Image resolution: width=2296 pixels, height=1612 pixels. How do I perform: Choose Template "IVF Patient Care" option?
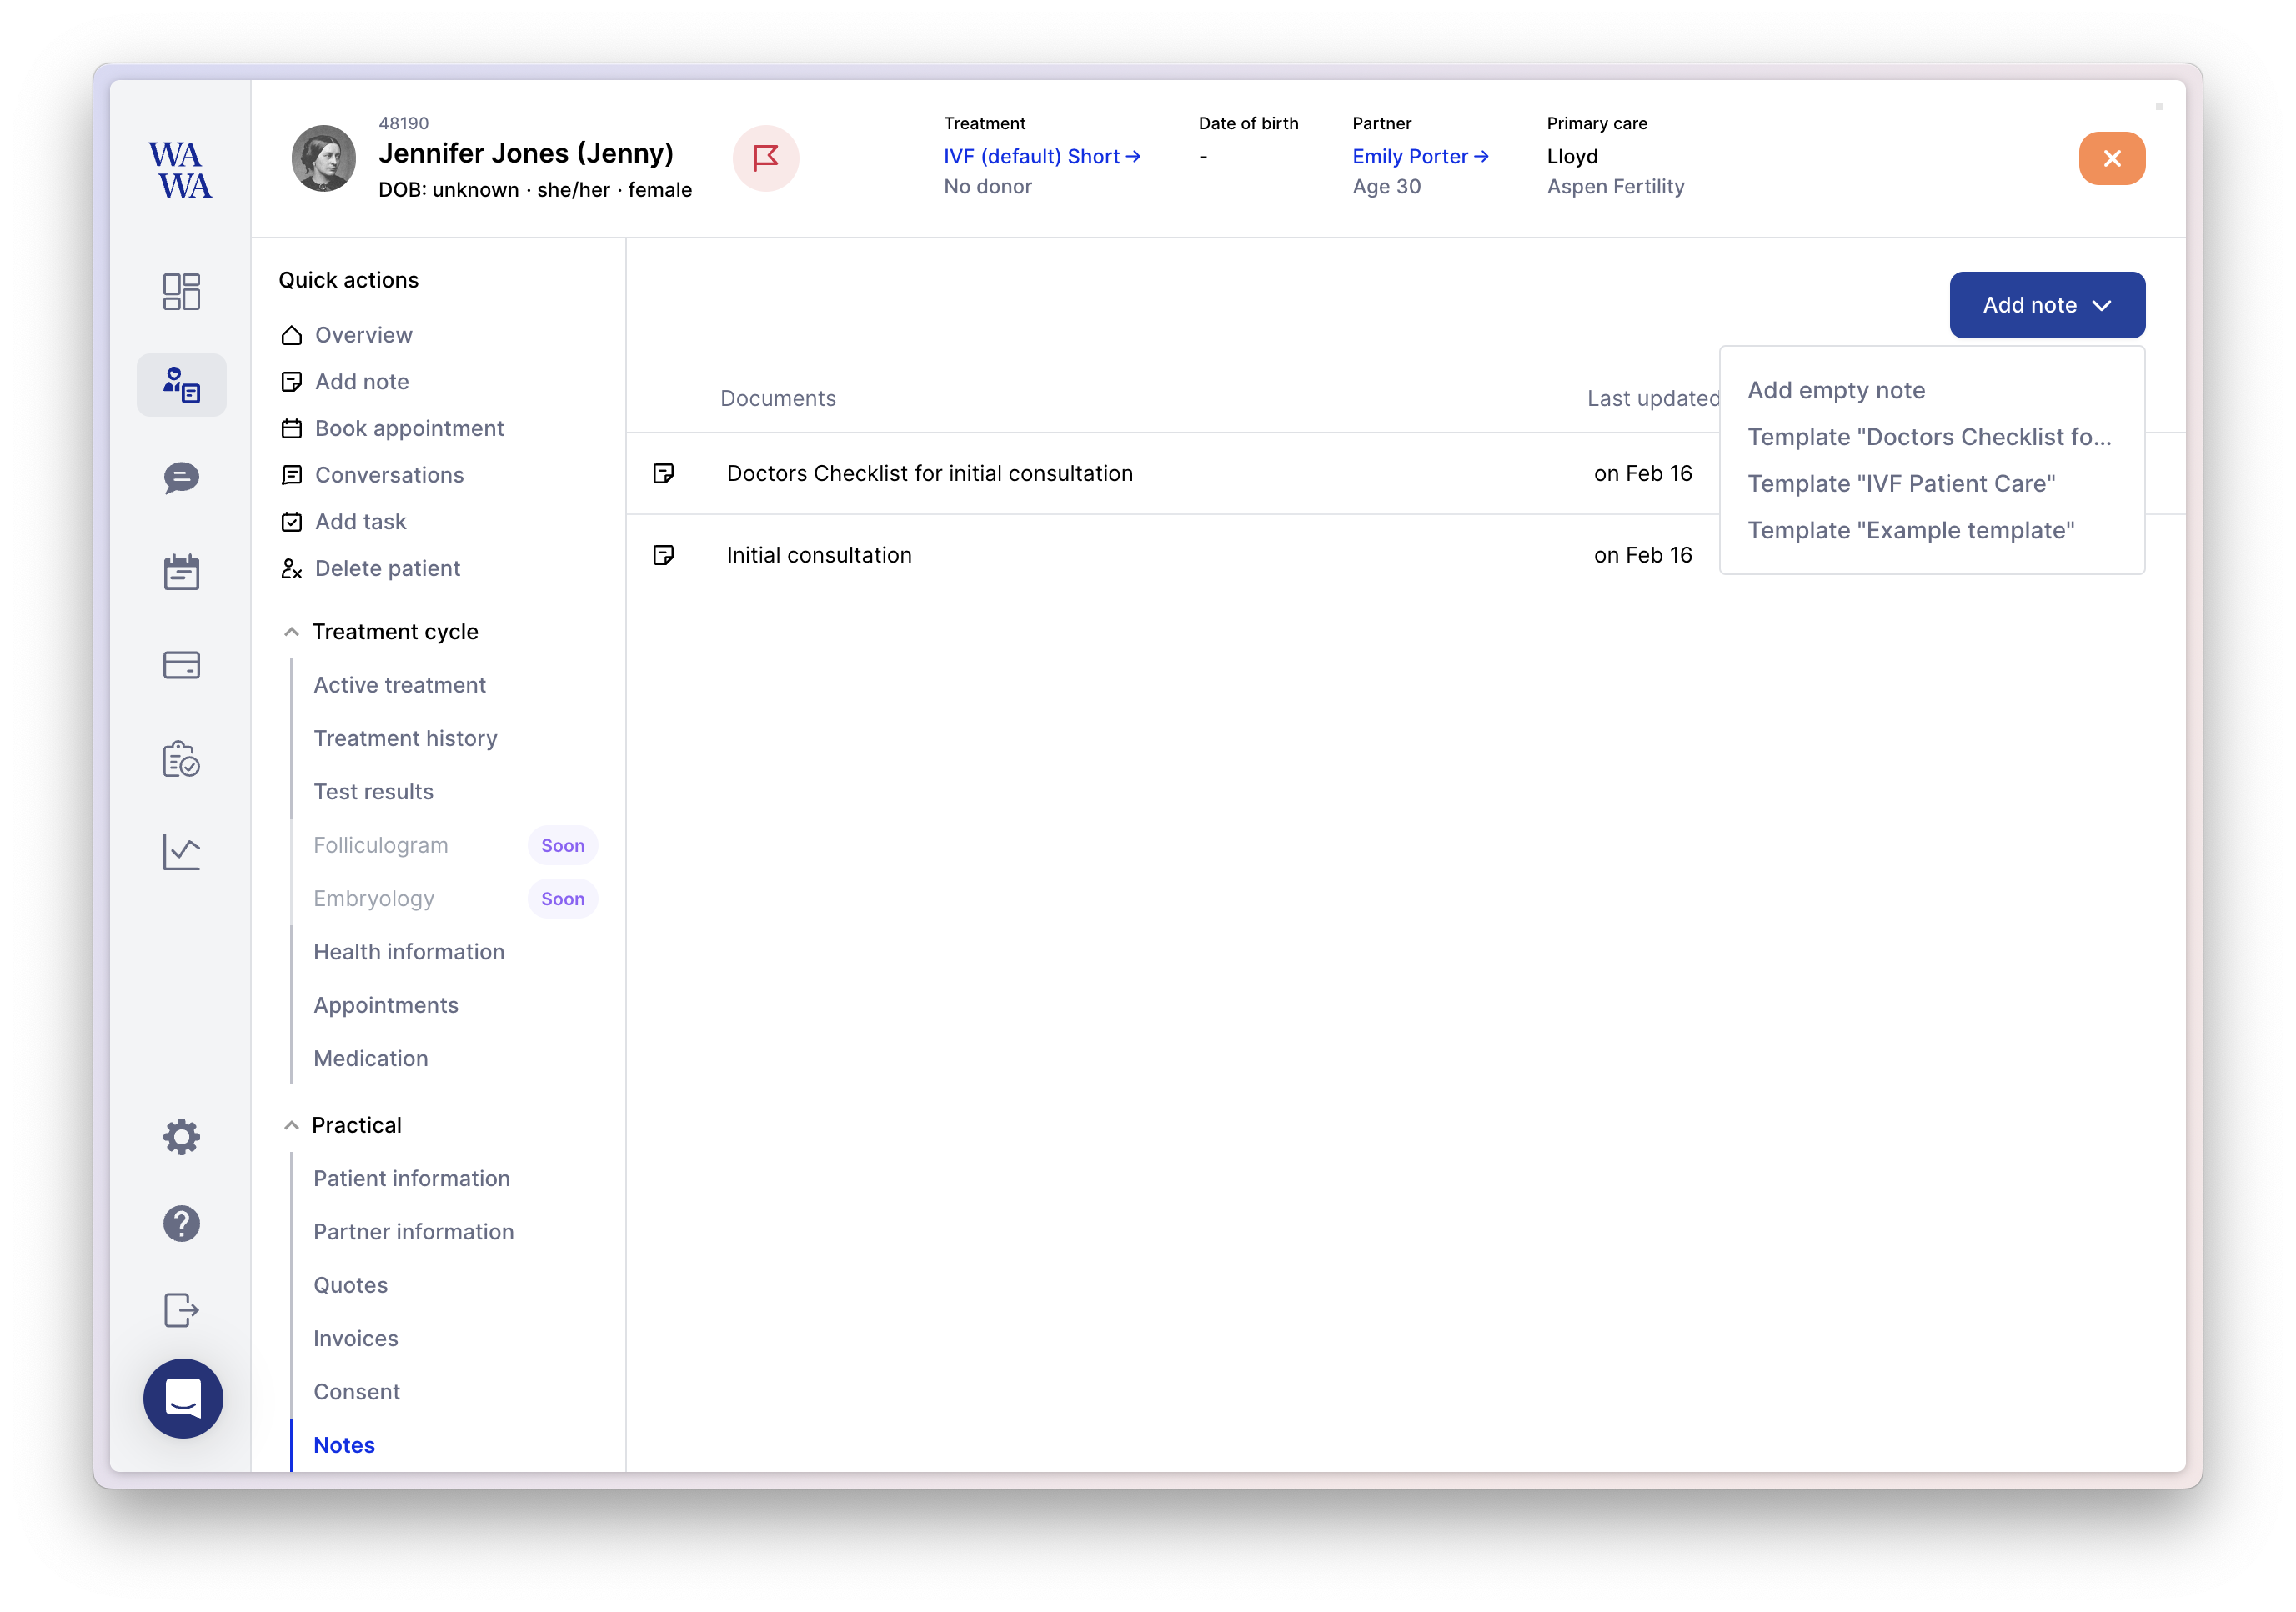1900,484
